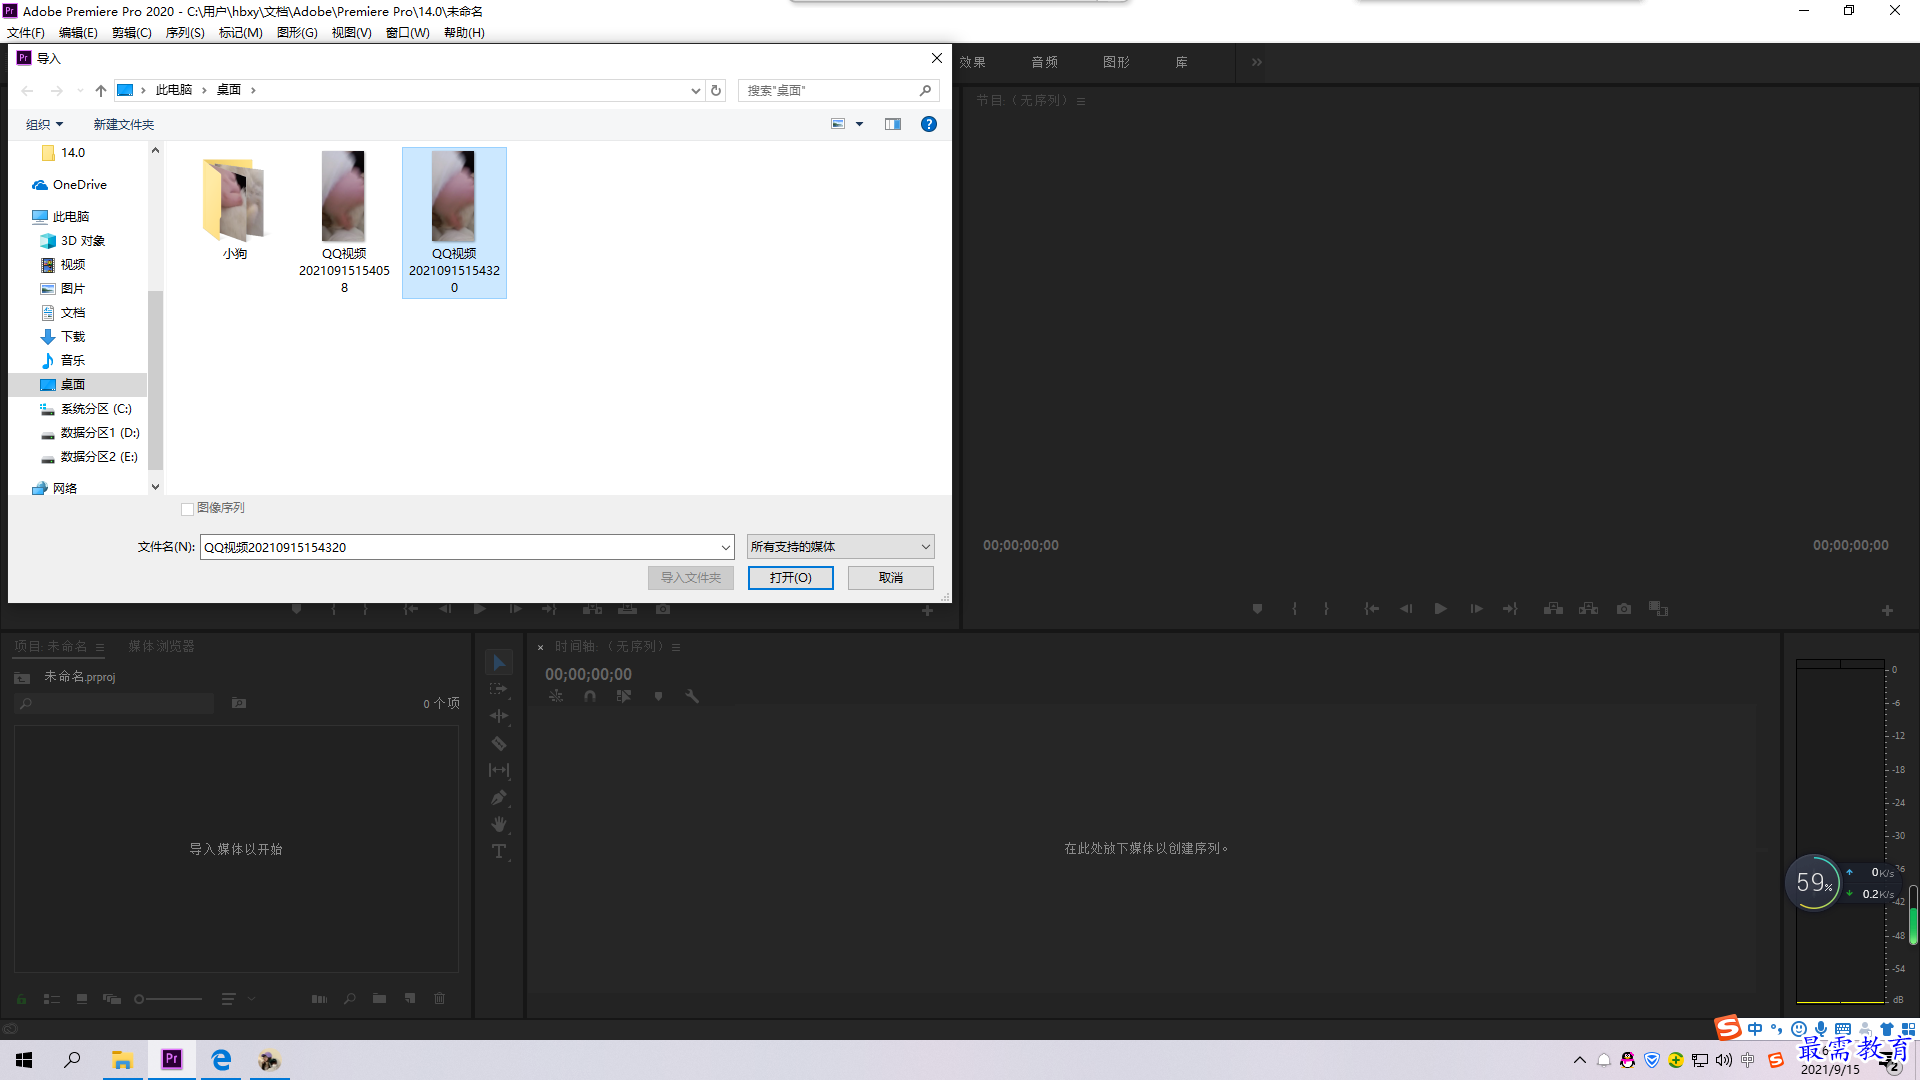
Task: Click New Bin icon in Project panel
Action: pyautogui.click(x=379, y=999)
